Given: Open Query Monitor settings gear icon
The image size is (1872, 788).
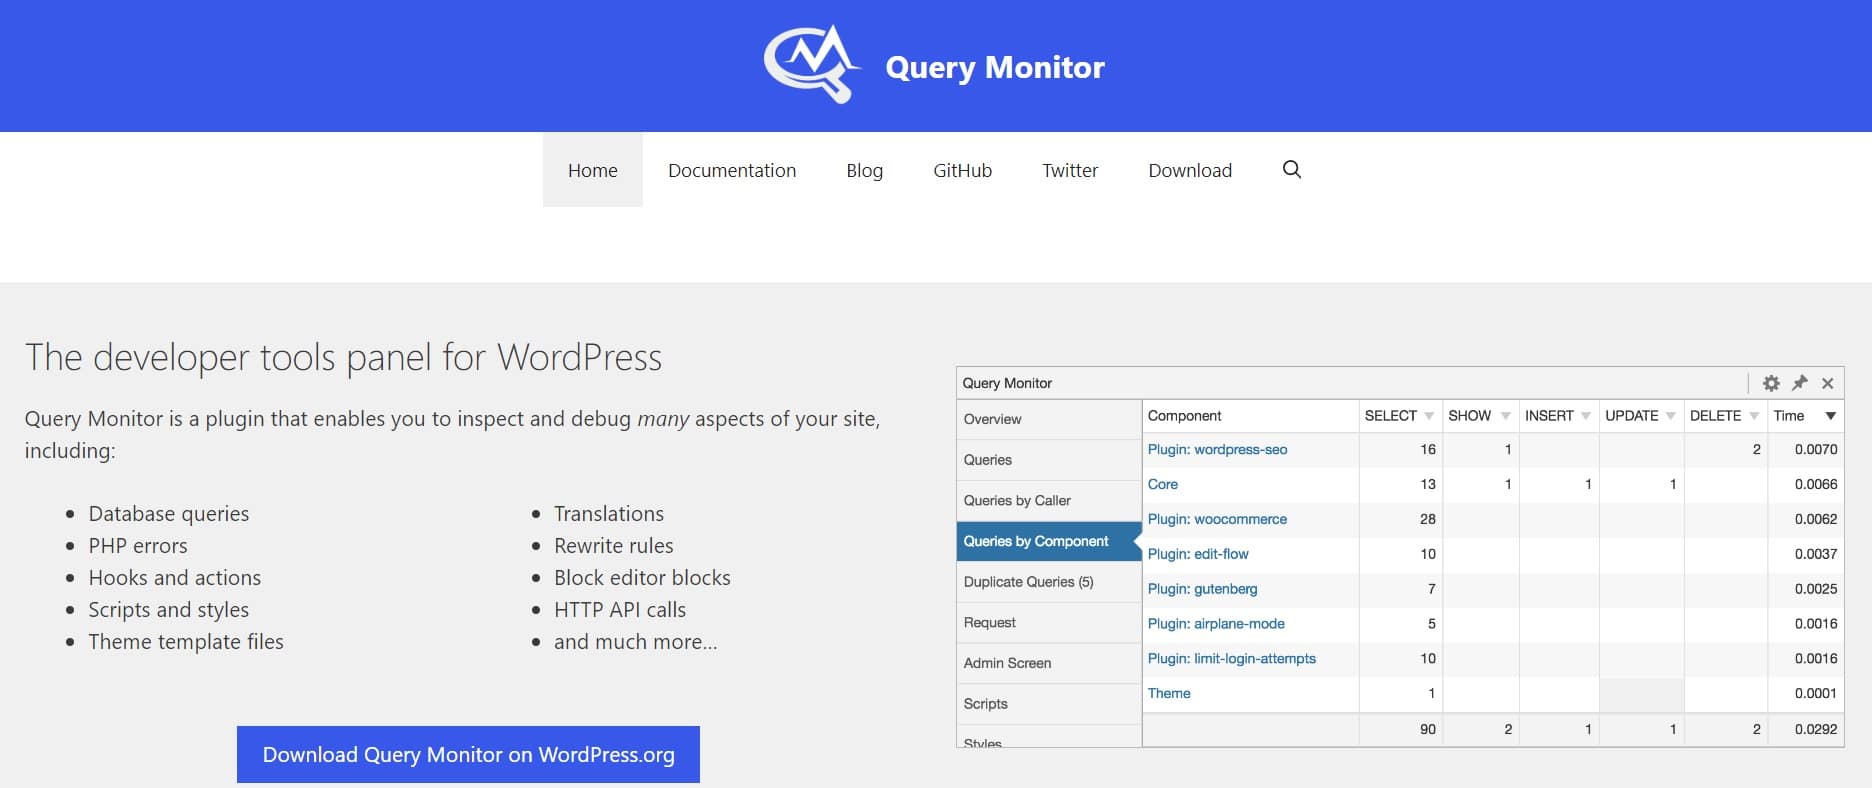Looking at the screenshot, I should coord(1771,383).
